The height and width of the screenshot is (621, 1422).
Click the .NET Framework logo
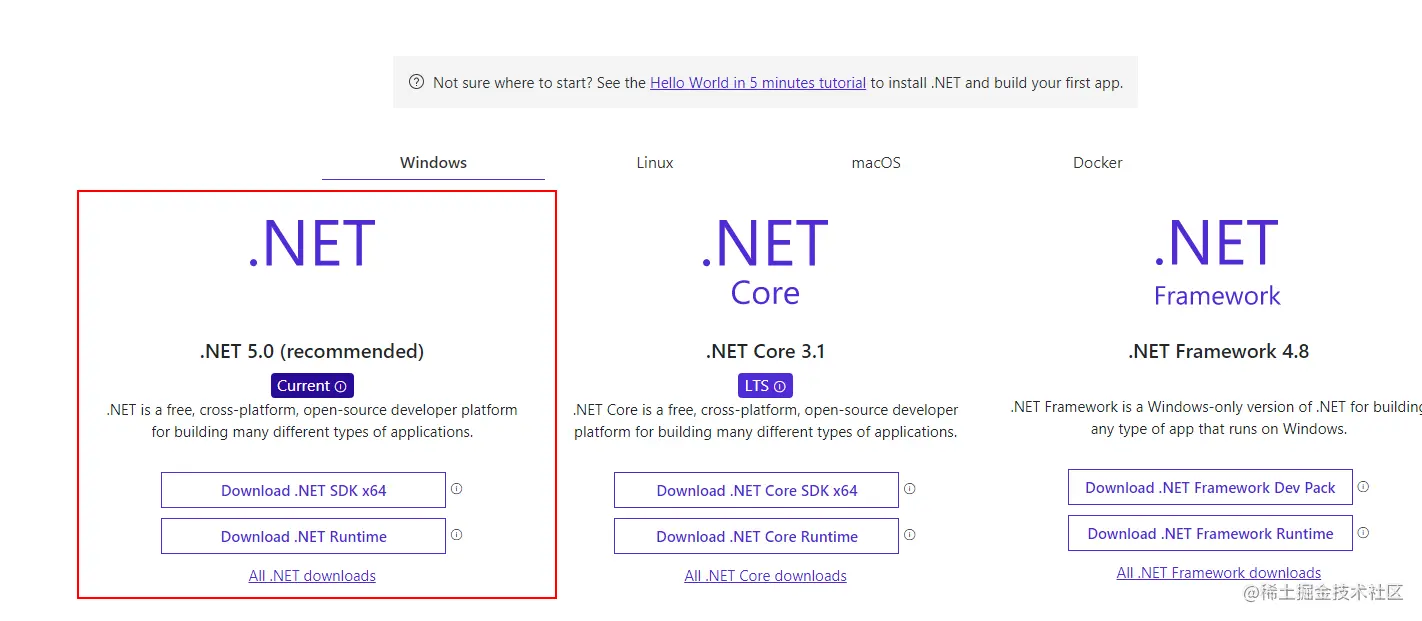point(1217,262)
